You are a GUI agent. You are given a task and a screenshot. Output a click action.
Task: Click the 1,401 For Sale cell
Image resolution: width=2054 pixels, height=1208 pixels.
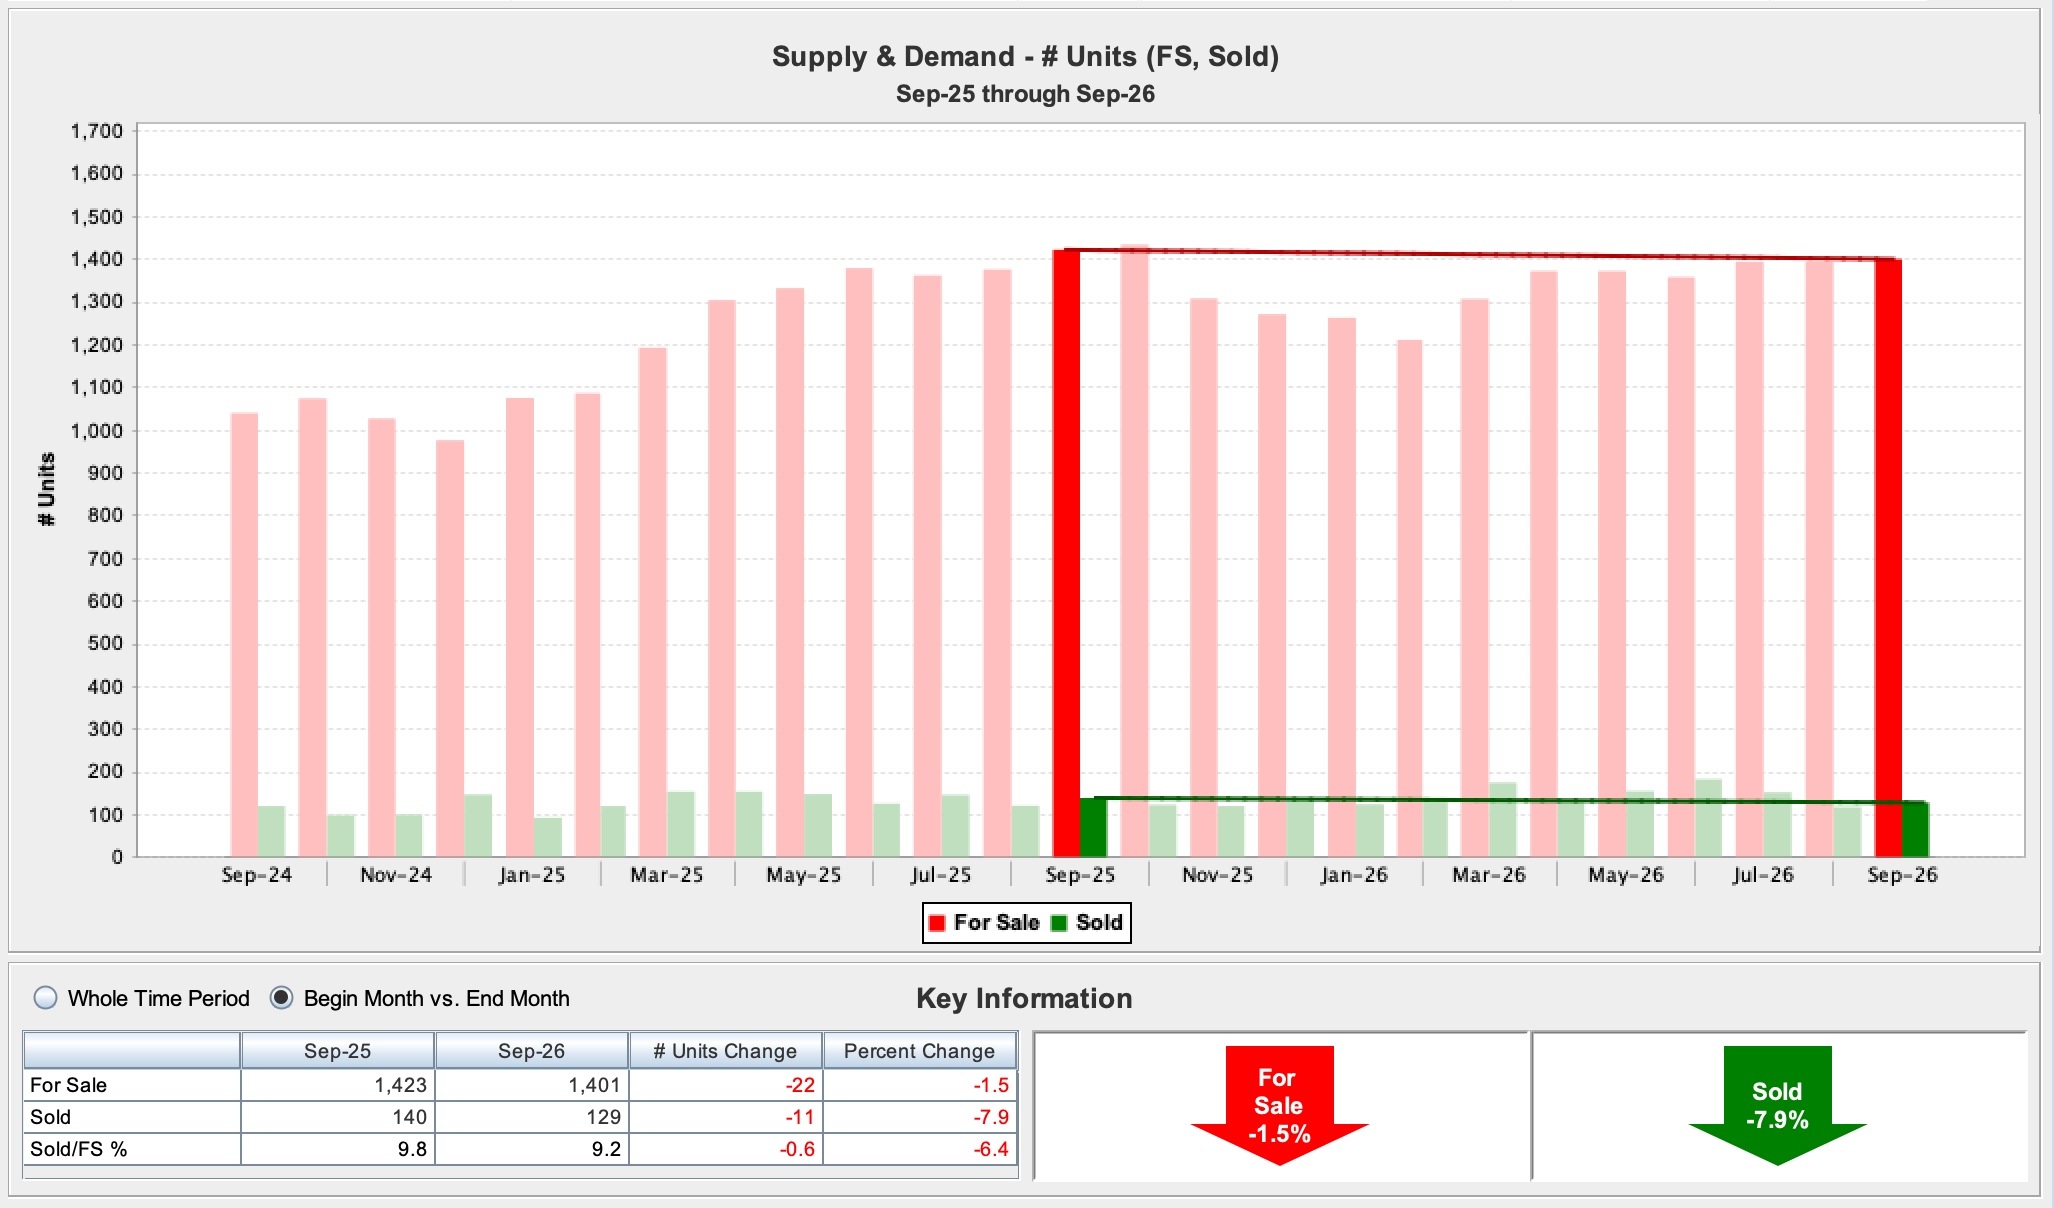pos(532,1085)
